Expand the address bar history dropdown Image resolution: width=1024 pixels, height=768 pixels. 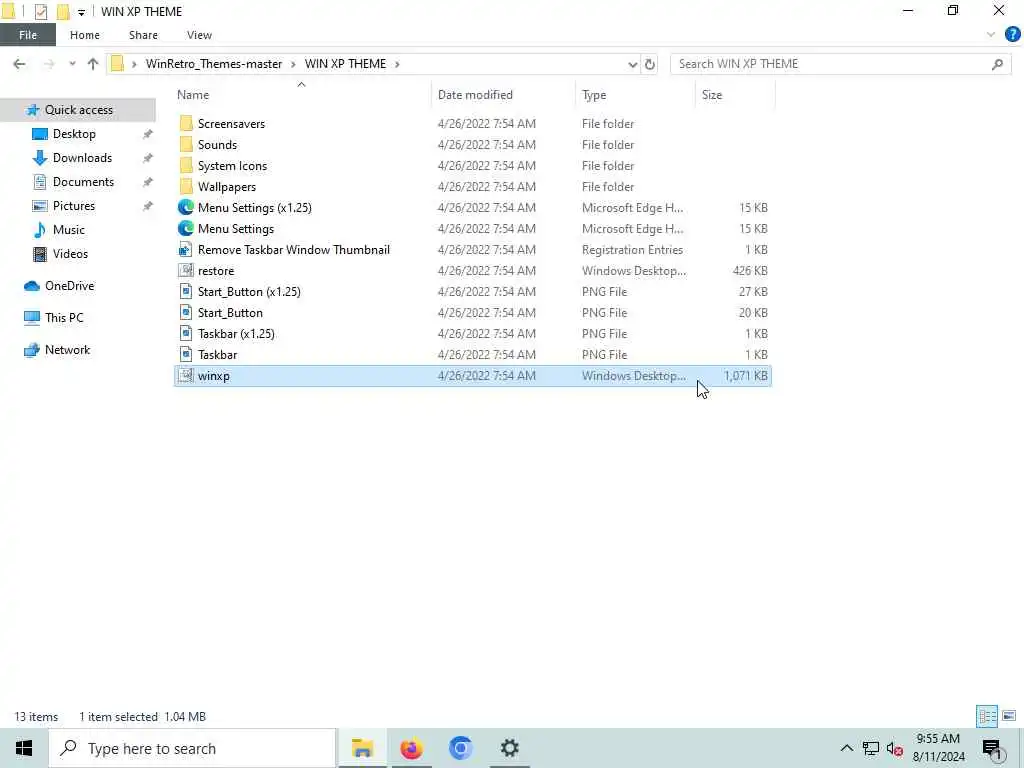632,64
